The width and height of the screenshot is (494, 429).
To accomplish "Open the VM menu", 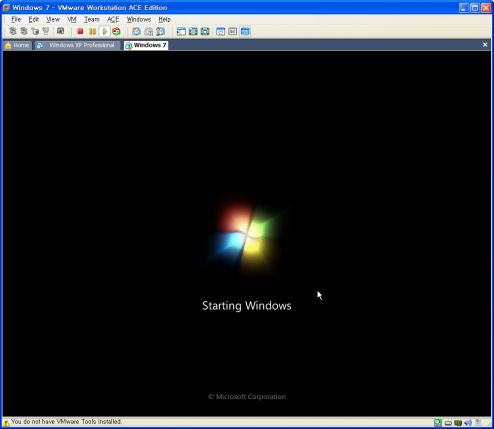I will (x=72, y=19).
